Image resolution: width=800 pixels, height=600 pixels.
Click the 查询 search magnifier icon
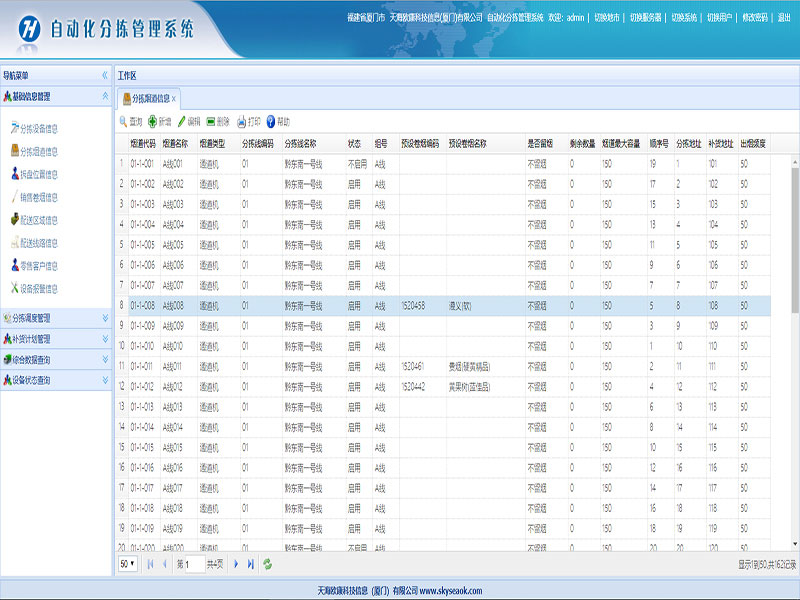pyautogui.click(x=124, y=121)
